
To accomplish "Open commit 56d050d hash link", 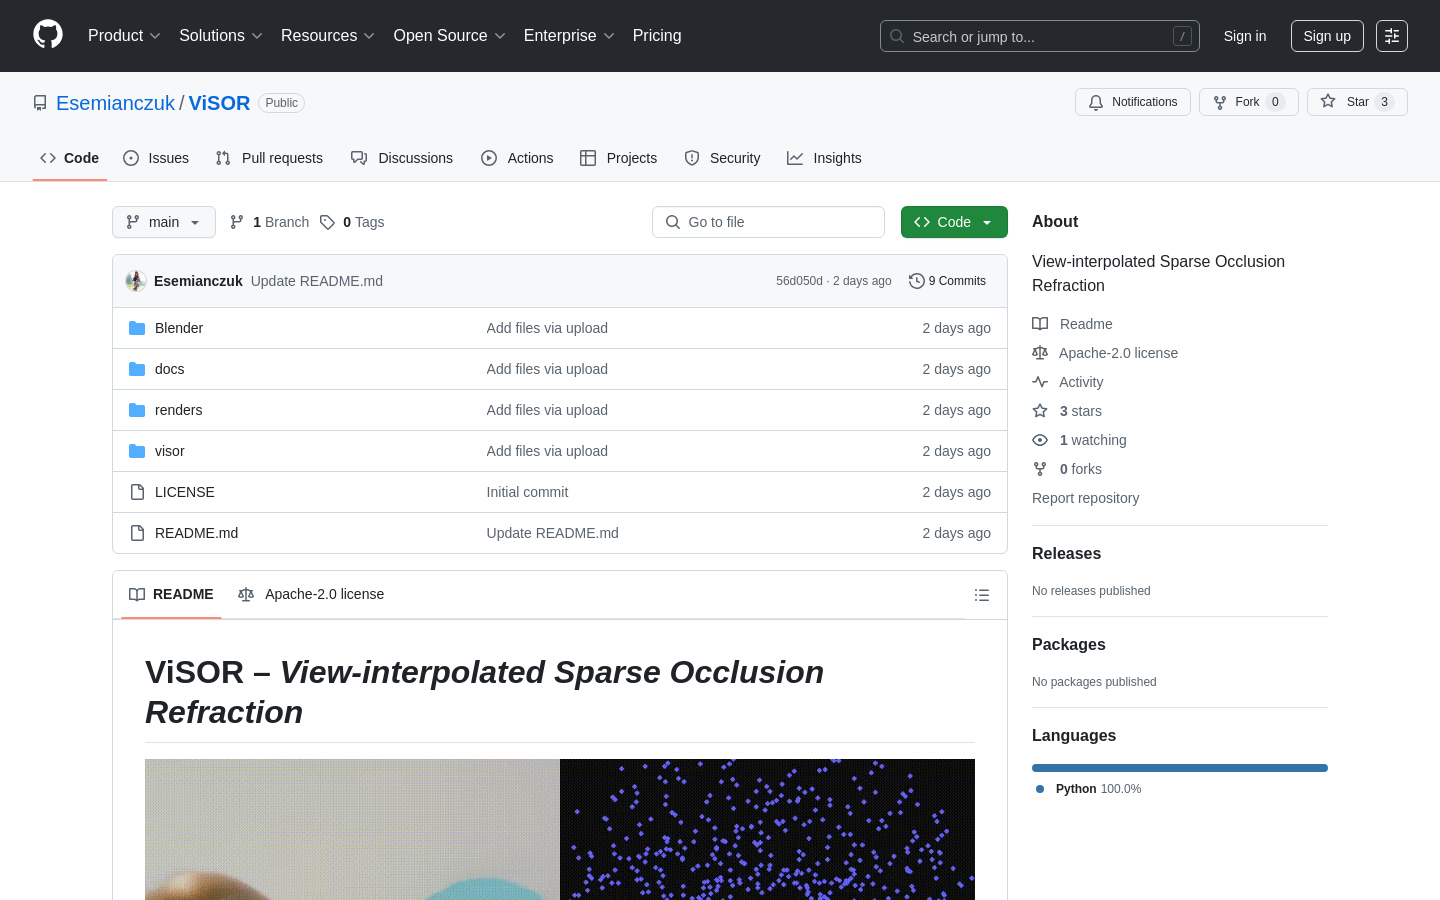I will click(799, 281).
